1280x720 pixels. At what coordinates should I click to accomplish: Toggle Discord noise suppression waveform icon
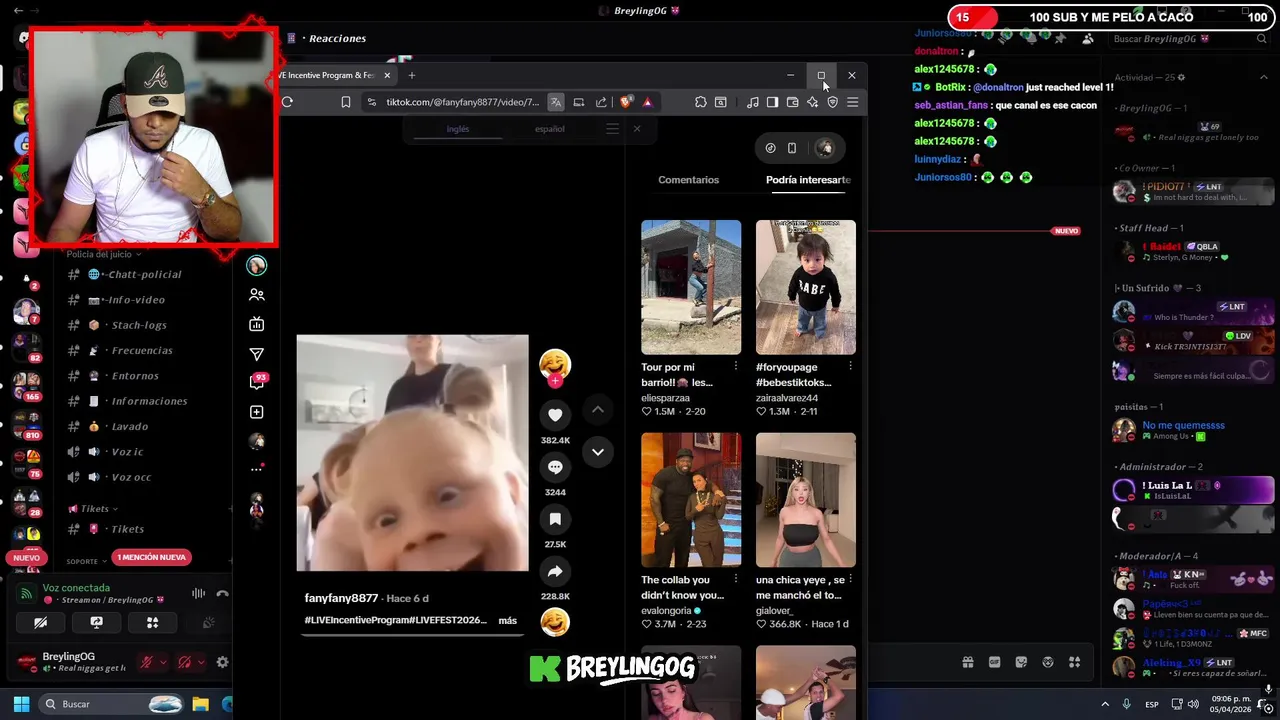pyautogui.click(x=198, y=593)
